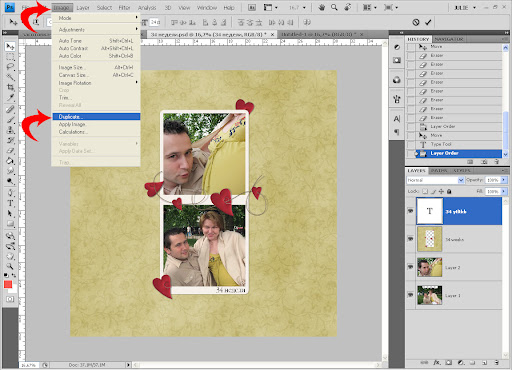Select the History Brush tool
Screen dimensions: 512x370
pos(10,140)
